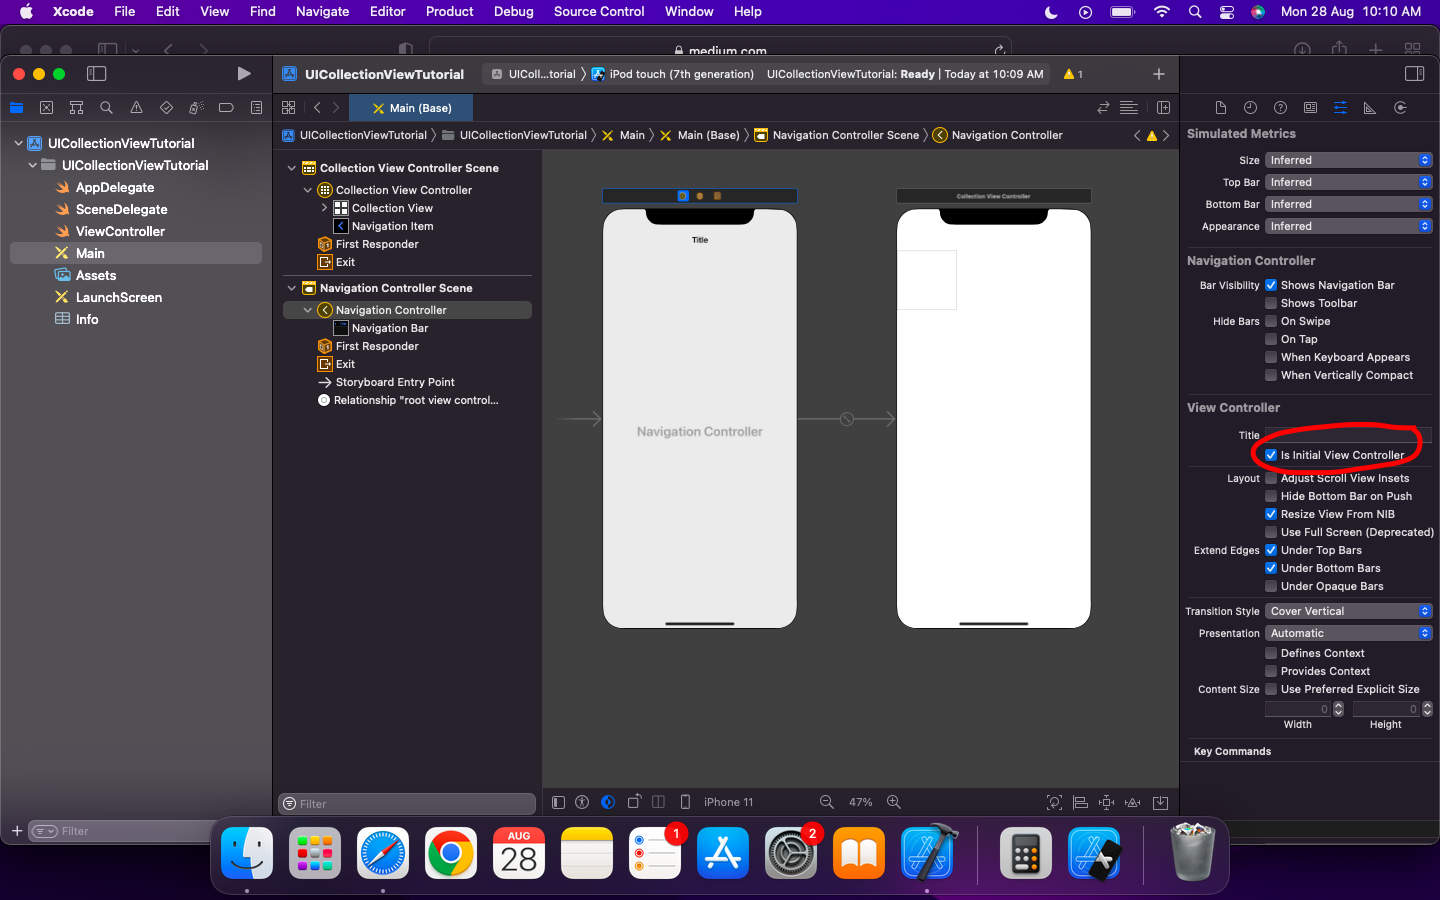This screenshot has height=900, width=1440.
Task: Enable Hide Bars On Swipe
Action: click(x=1271, y=321)
